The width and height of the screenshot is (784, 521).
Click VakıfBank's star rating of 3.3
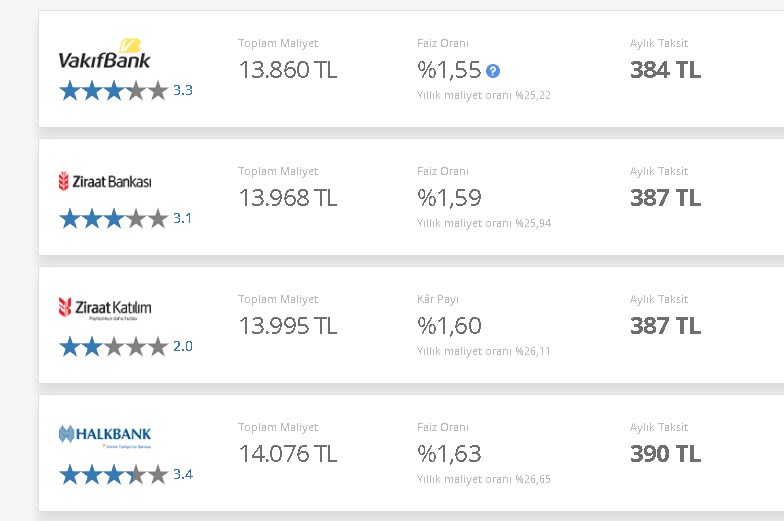(x=126, y=90)
